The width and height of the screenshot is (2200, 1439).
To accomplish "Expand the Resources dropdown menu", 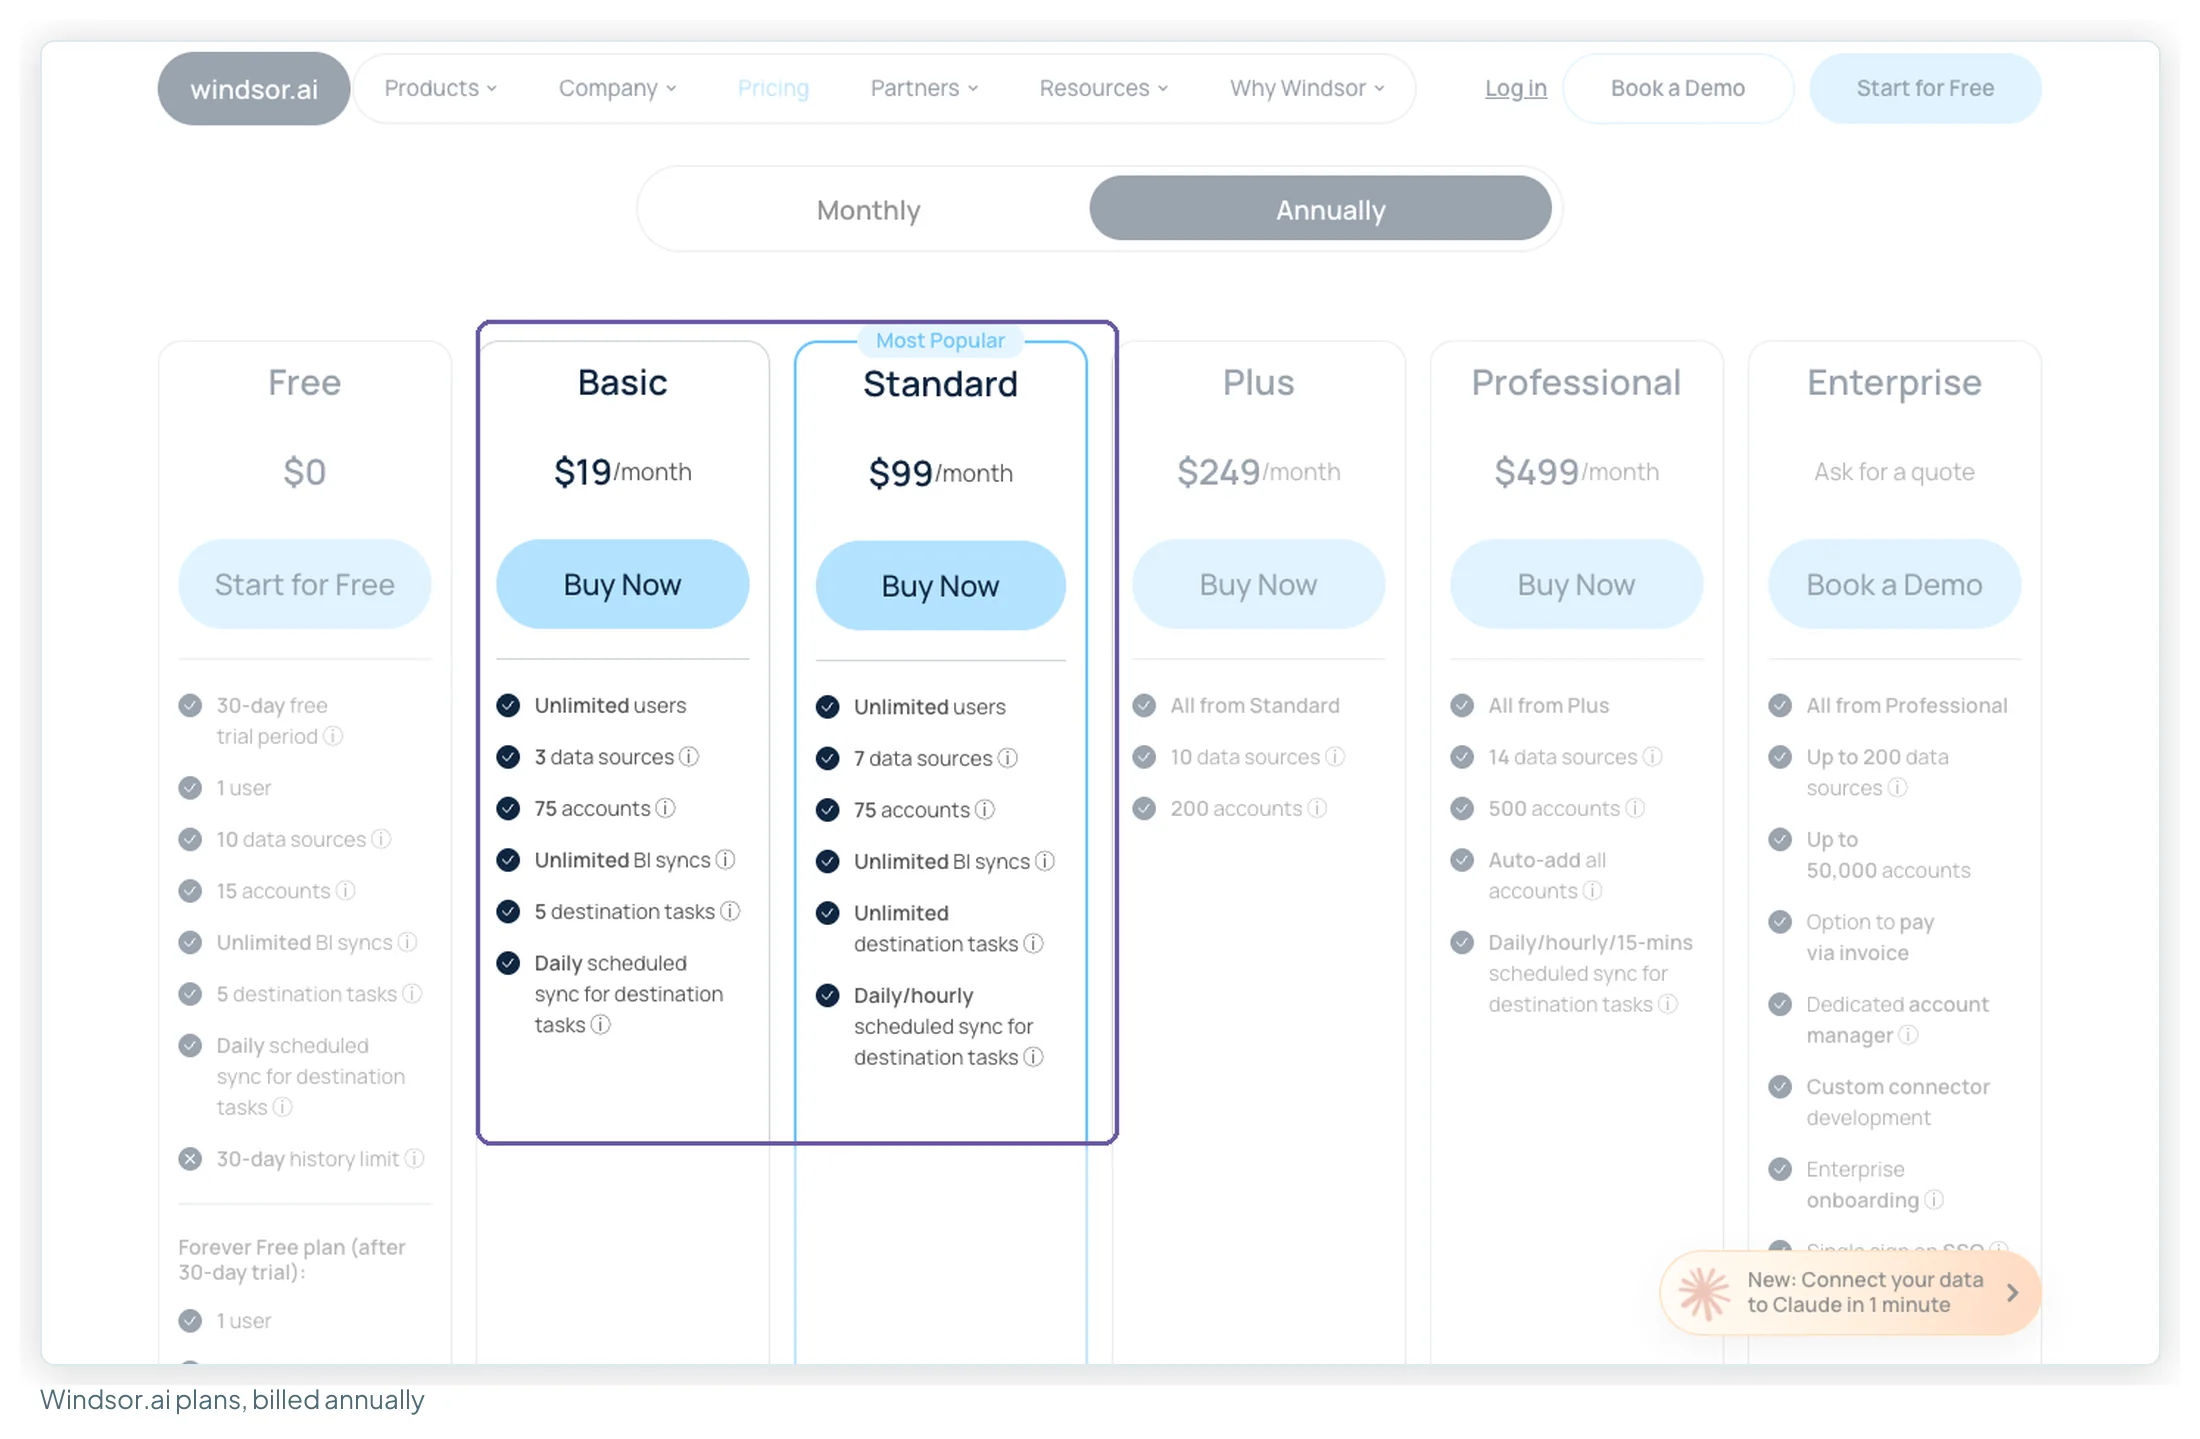I will [1104, 88].
